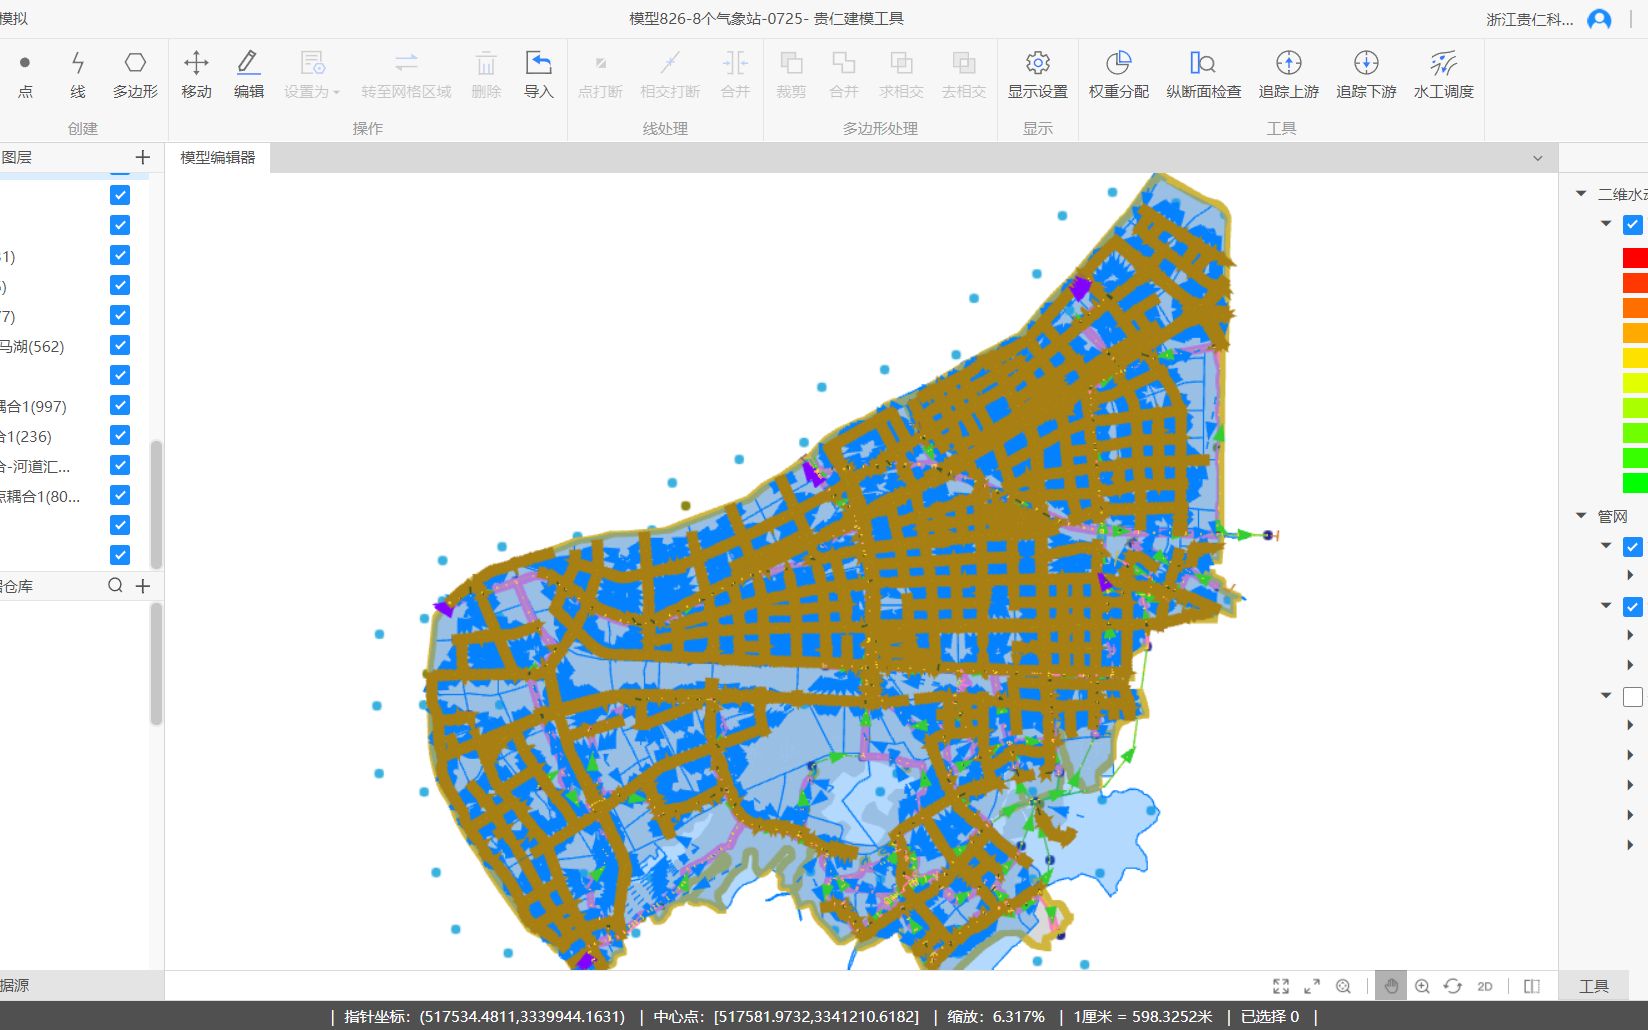Screen dimensions: 1648x1030
Task: Click the 指针坐标 value in status bar
Action: [522, 1016]
